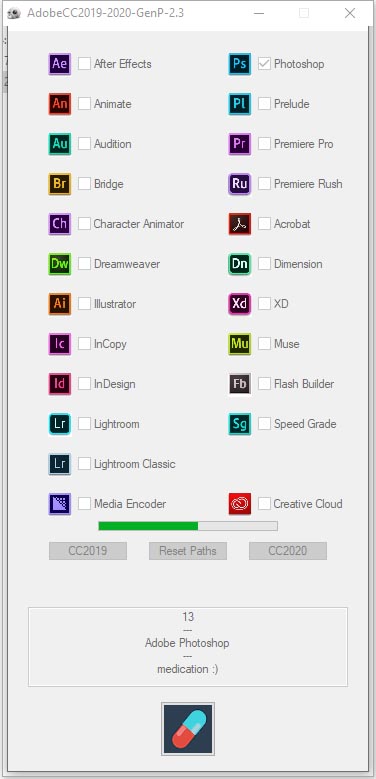Click the Animate An icon
Screen dimensions: 376x779
60,104
